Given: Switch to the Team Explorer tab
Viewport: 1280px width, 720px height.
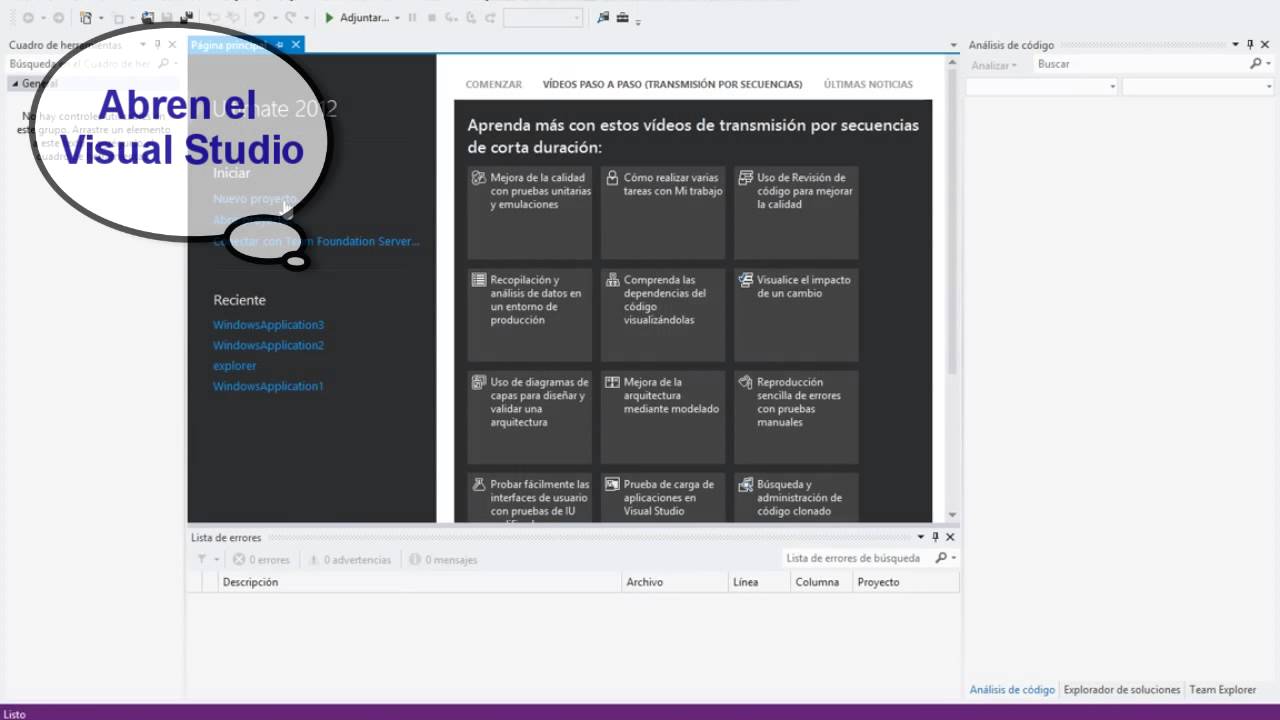Looking at the screenshot, I should [x=1222, y=690].
